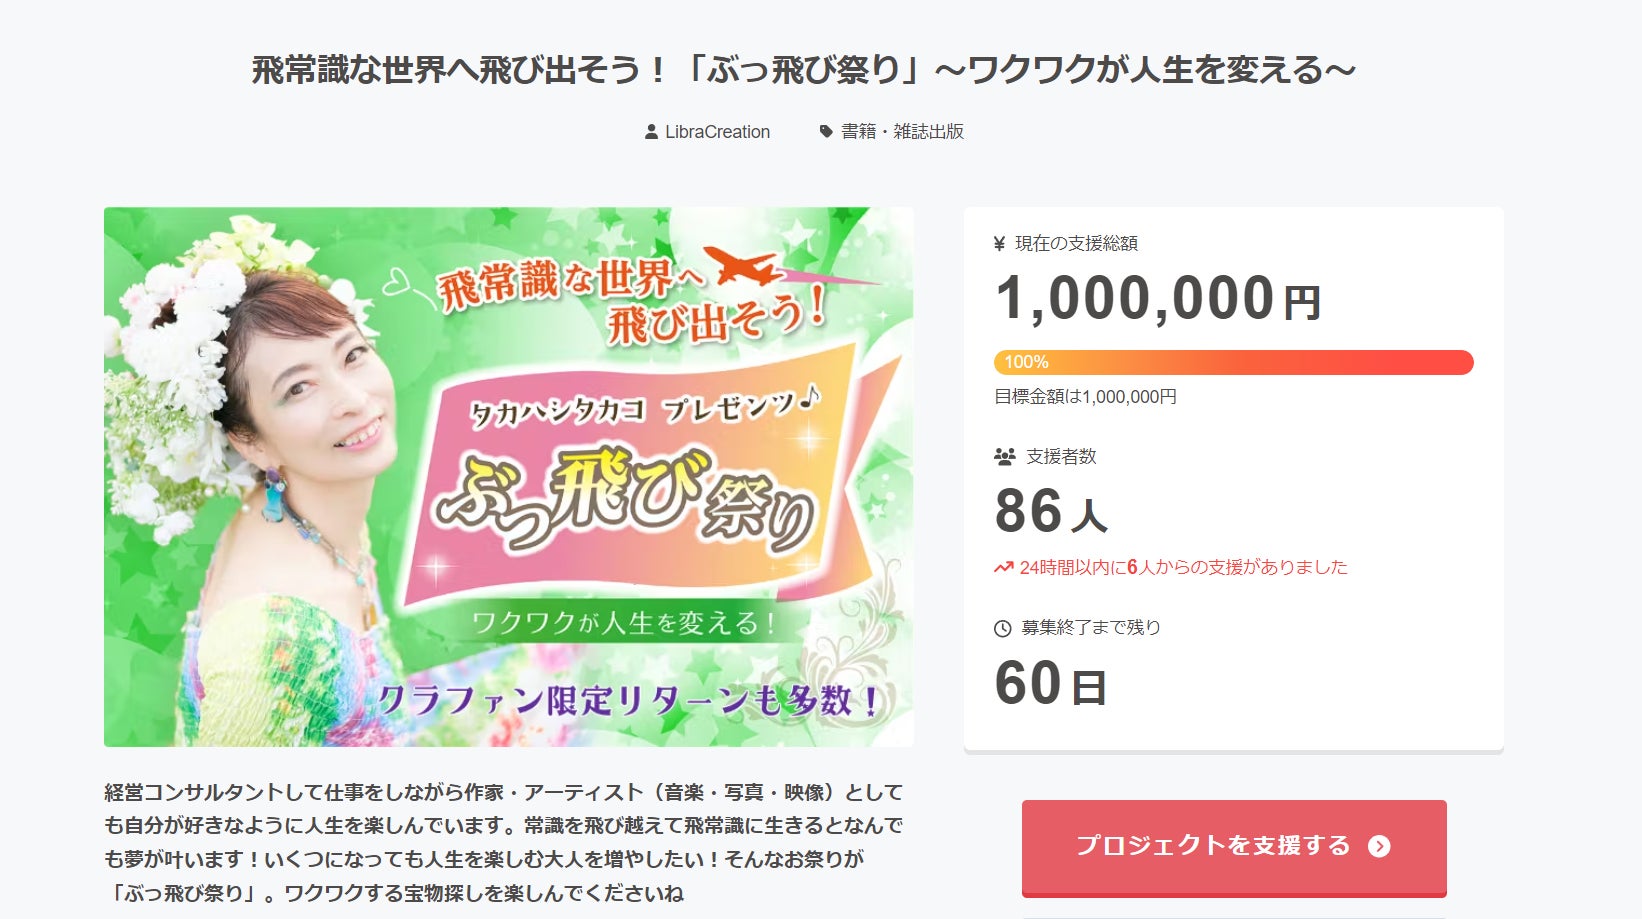Click the yen icon beside 現在の支援総額

999,243
